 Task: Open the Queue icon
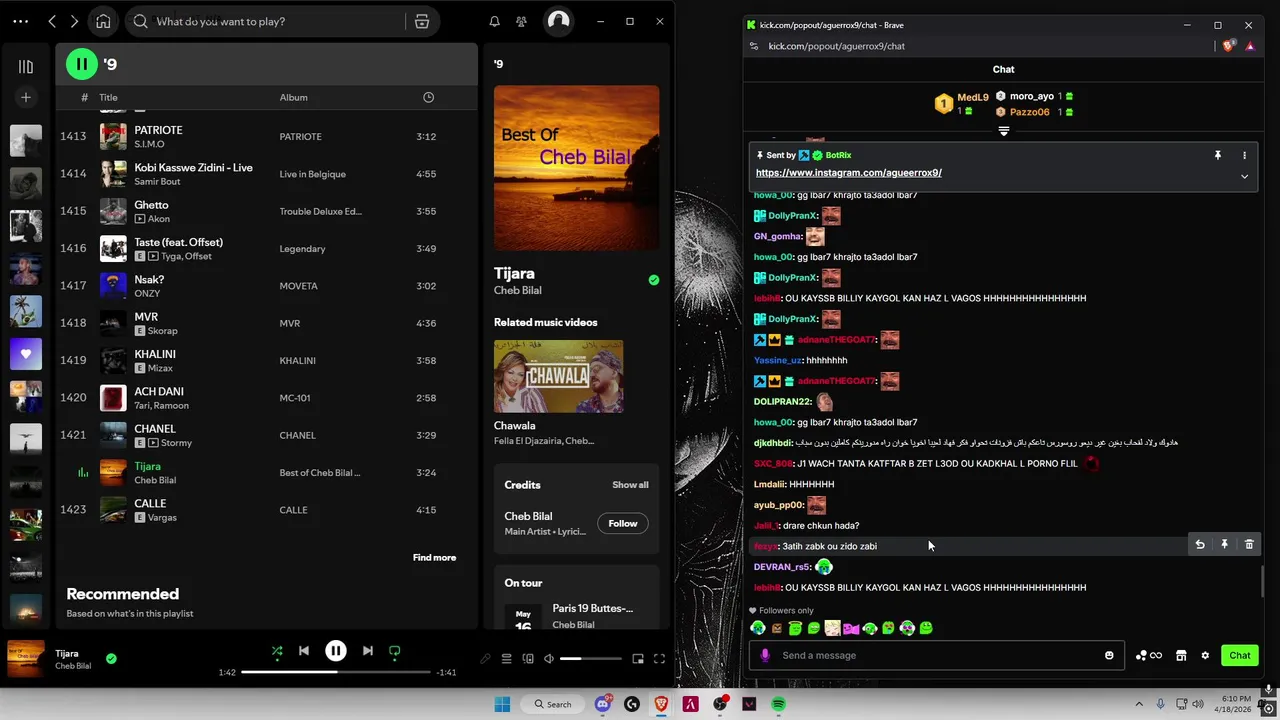(x=506, y=658)
